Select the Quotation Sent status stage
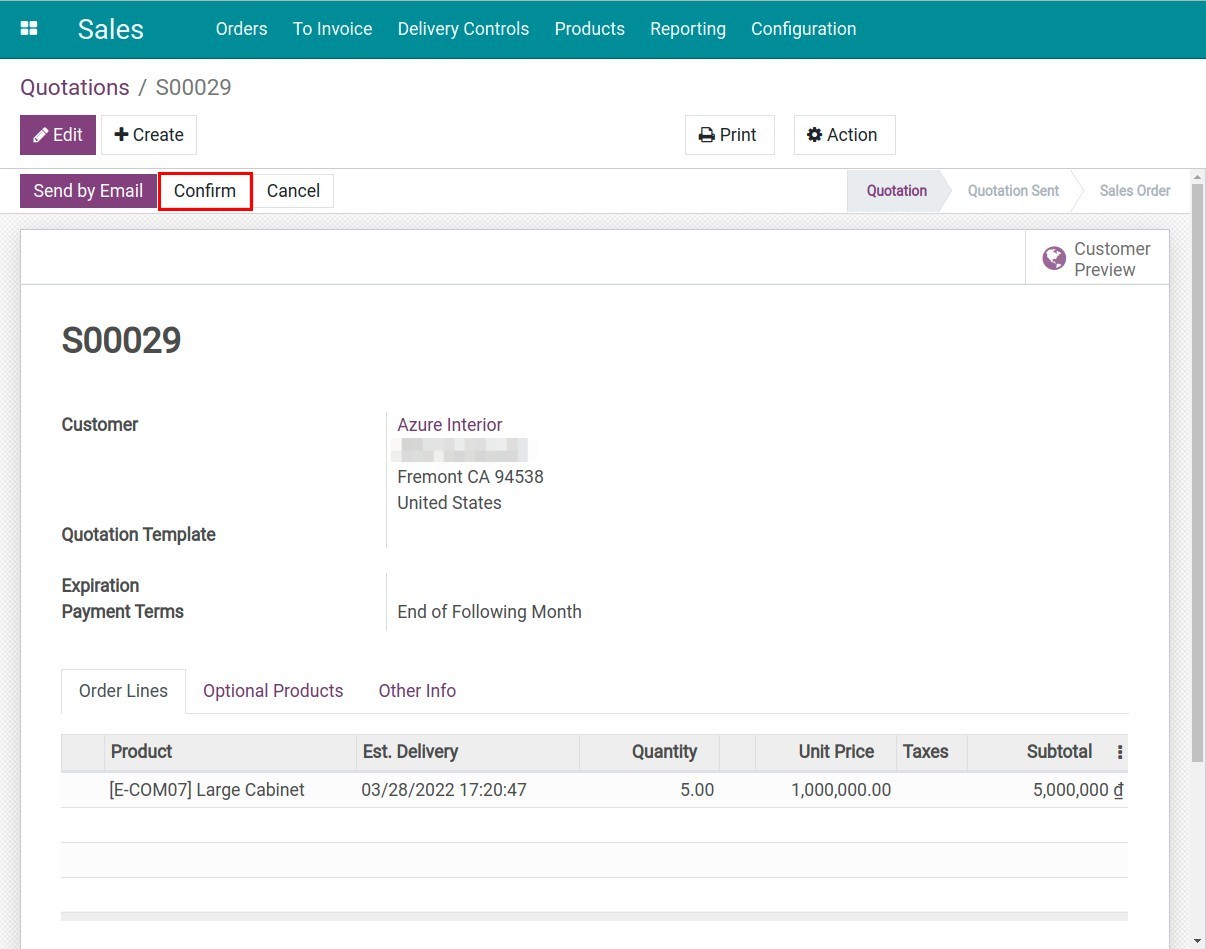This screenshot has width=1206, height=949. point(1013,191)
